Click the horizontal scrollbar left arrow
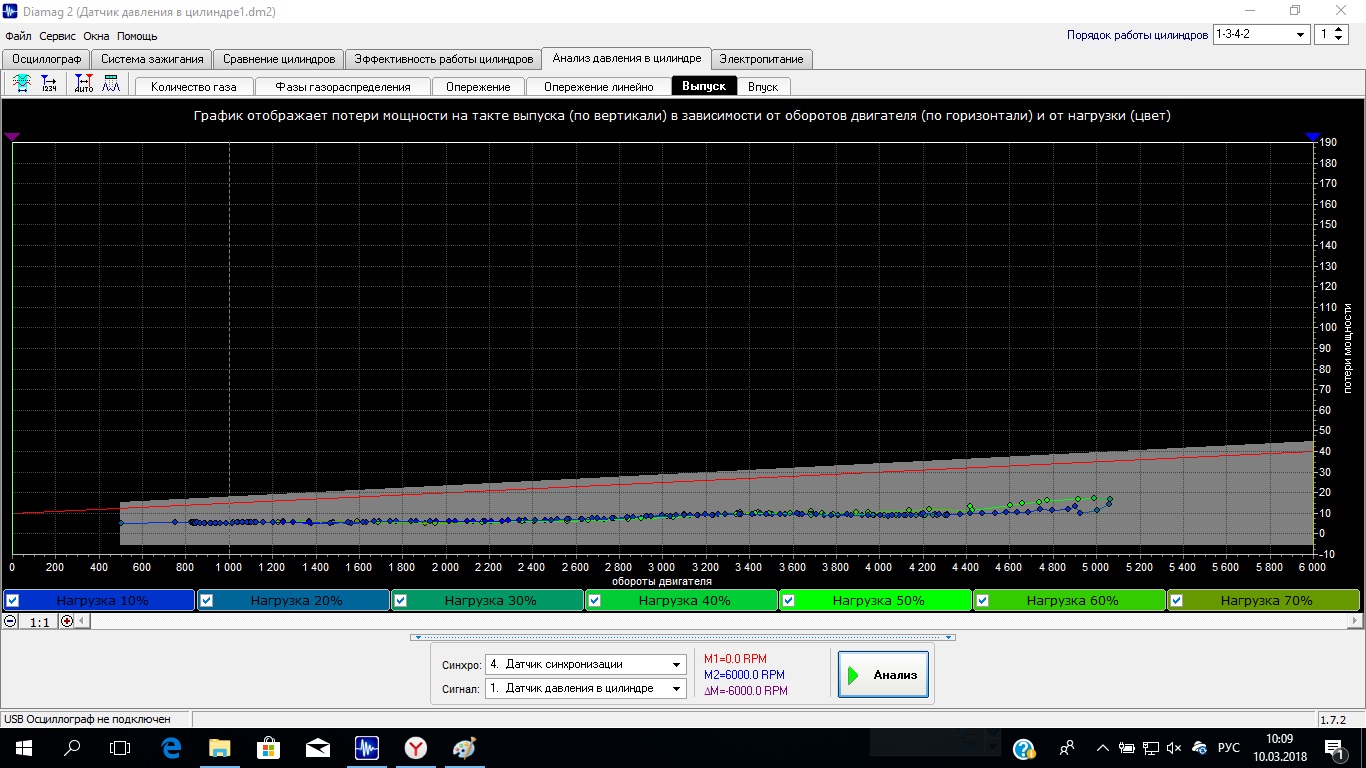 click(83, 621)
